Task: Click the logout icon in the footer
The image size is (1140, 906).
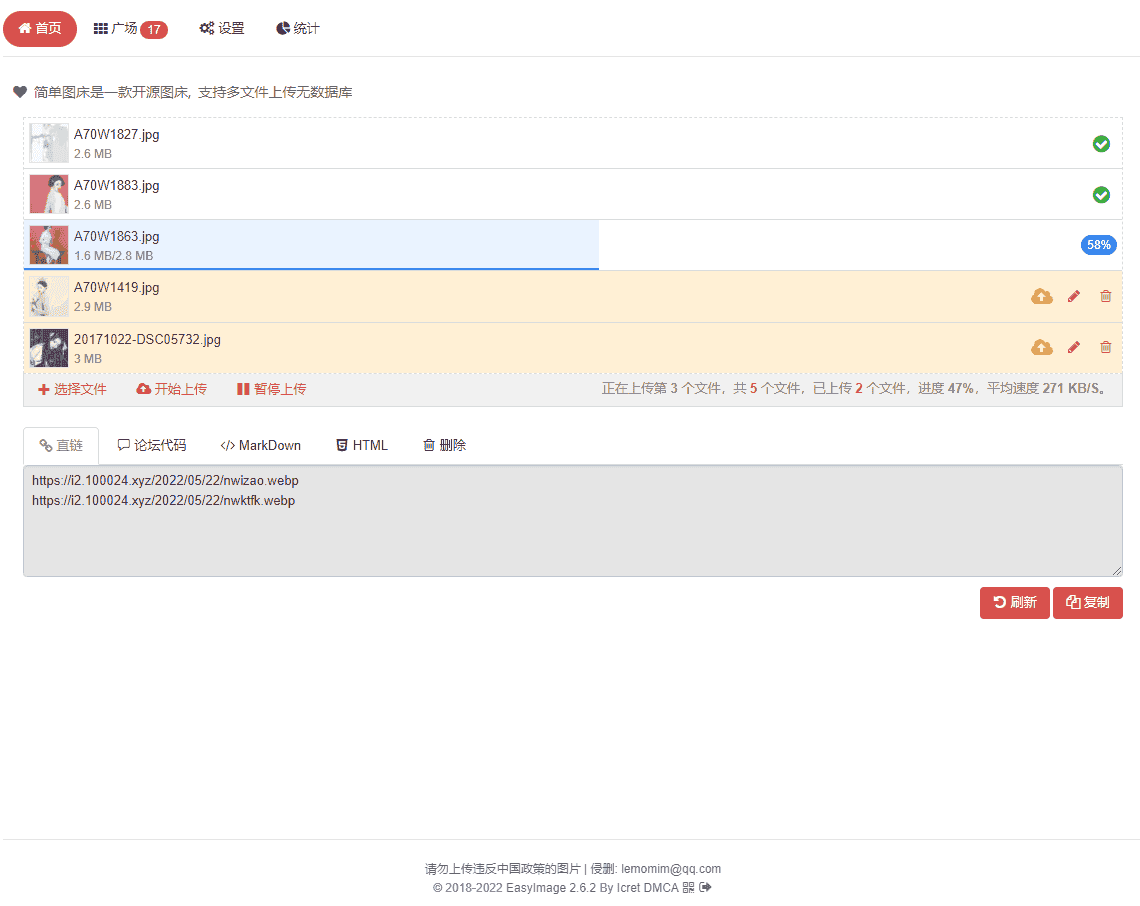Action: pos(705,887)
